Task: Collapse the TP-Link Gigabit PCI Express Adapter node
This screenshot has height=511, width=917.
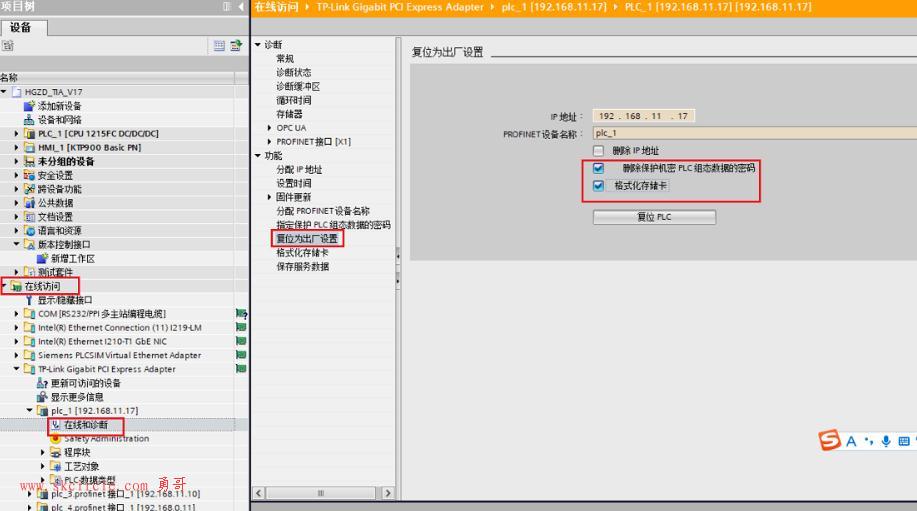Action: point(16,369)
